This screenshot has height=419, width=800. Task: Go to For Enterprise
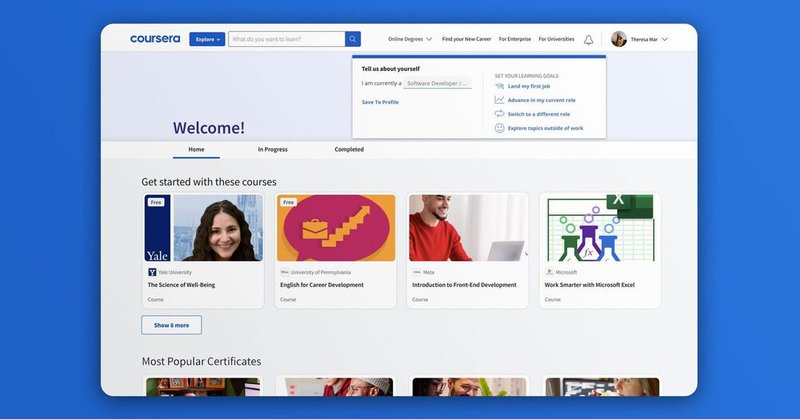coord(515,39)
